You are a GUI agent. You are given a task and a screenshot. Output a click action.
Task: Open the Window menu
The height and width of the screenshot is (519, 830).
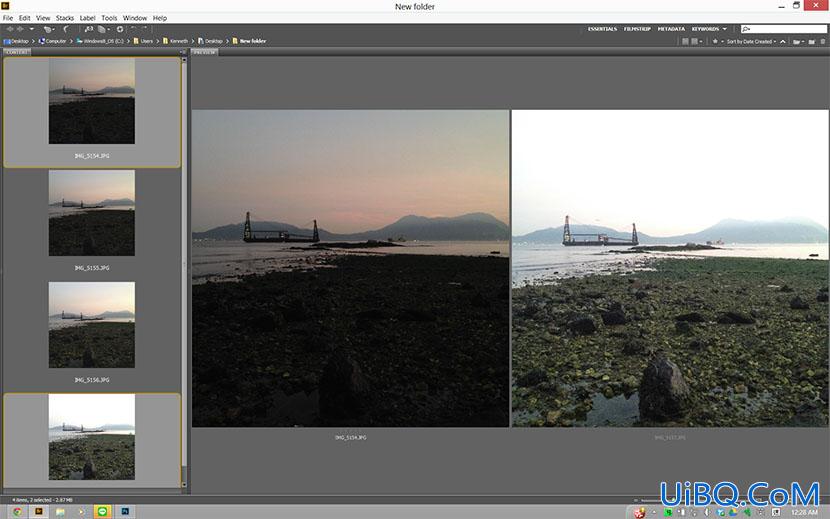point(134,18)
